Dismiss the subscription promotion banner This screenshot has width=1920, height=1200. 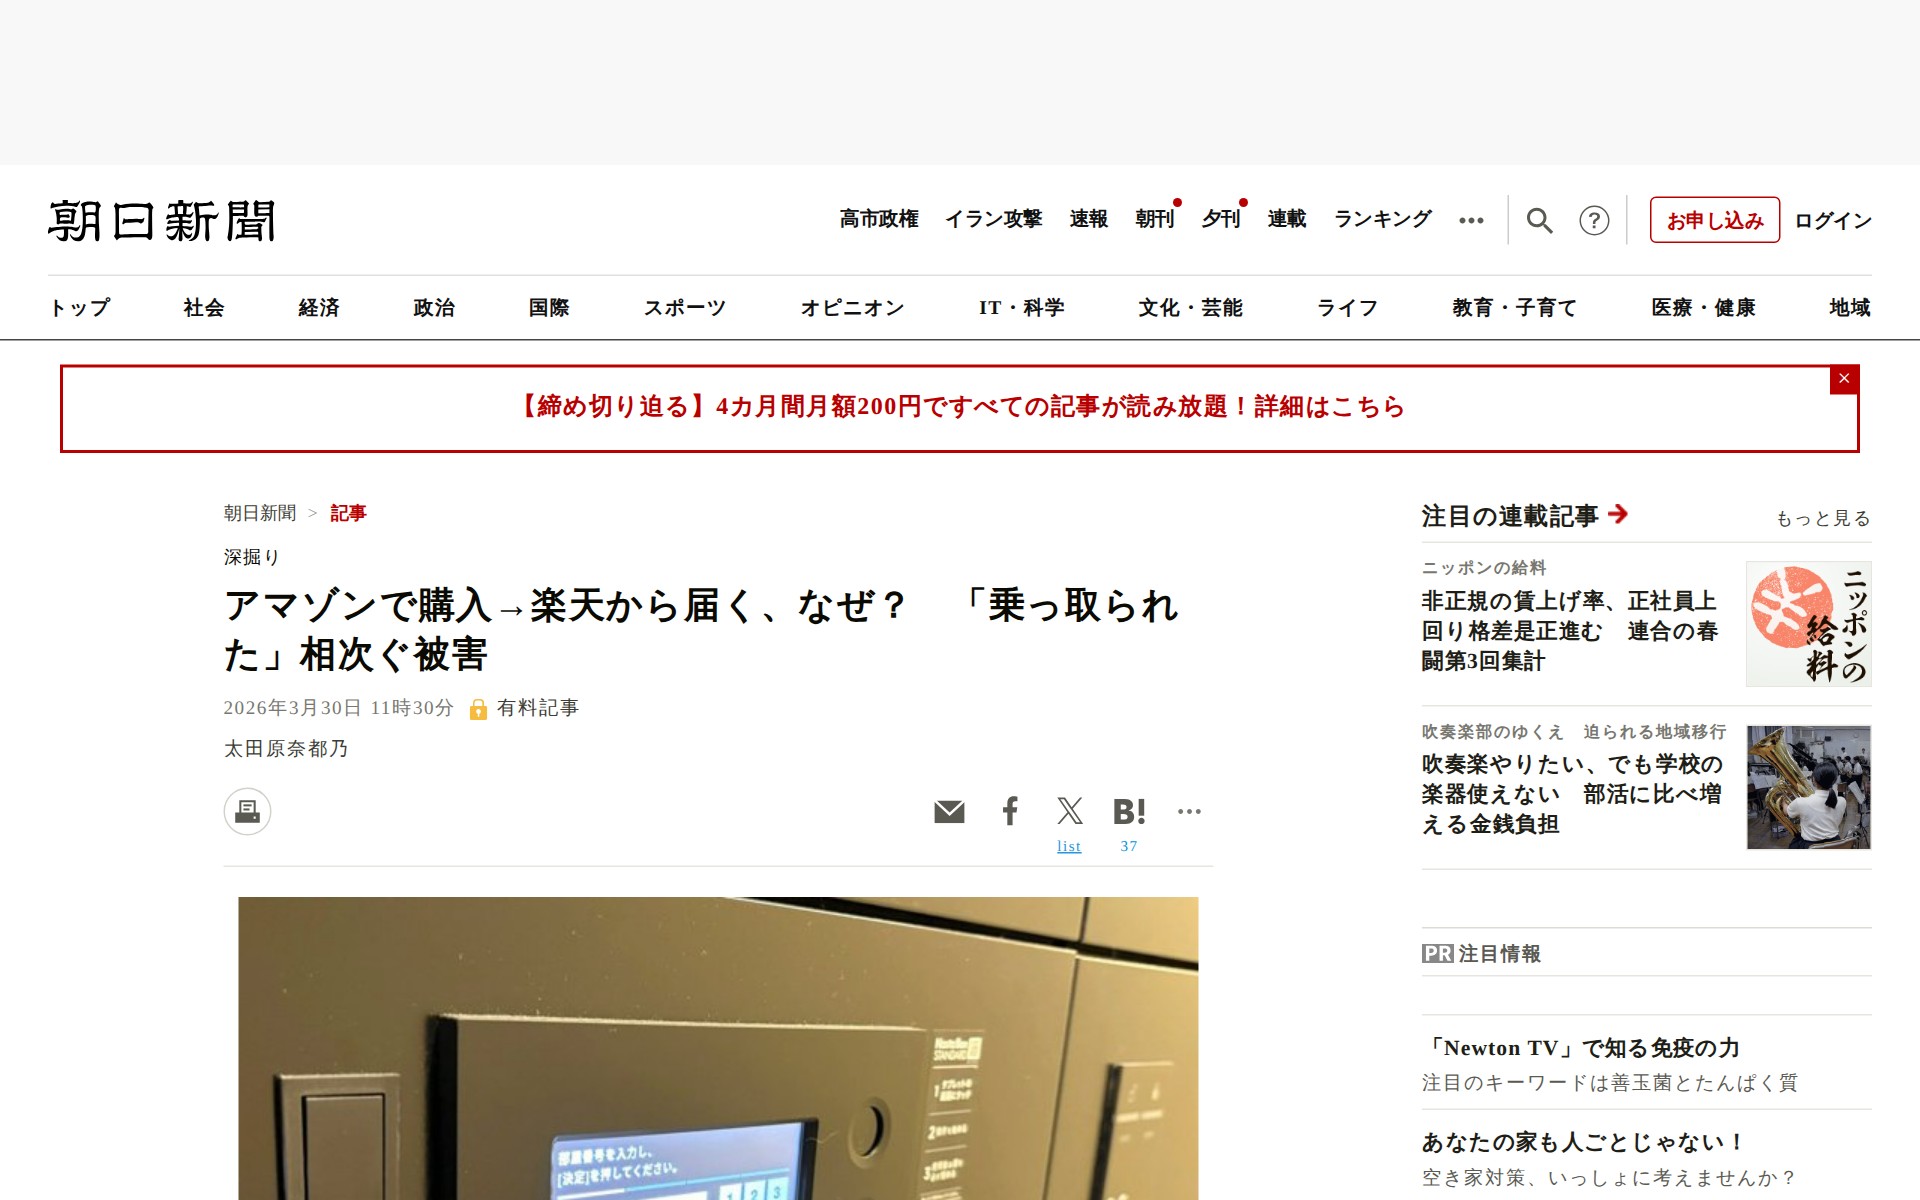pyautogui.click(x=1843, y=379)
